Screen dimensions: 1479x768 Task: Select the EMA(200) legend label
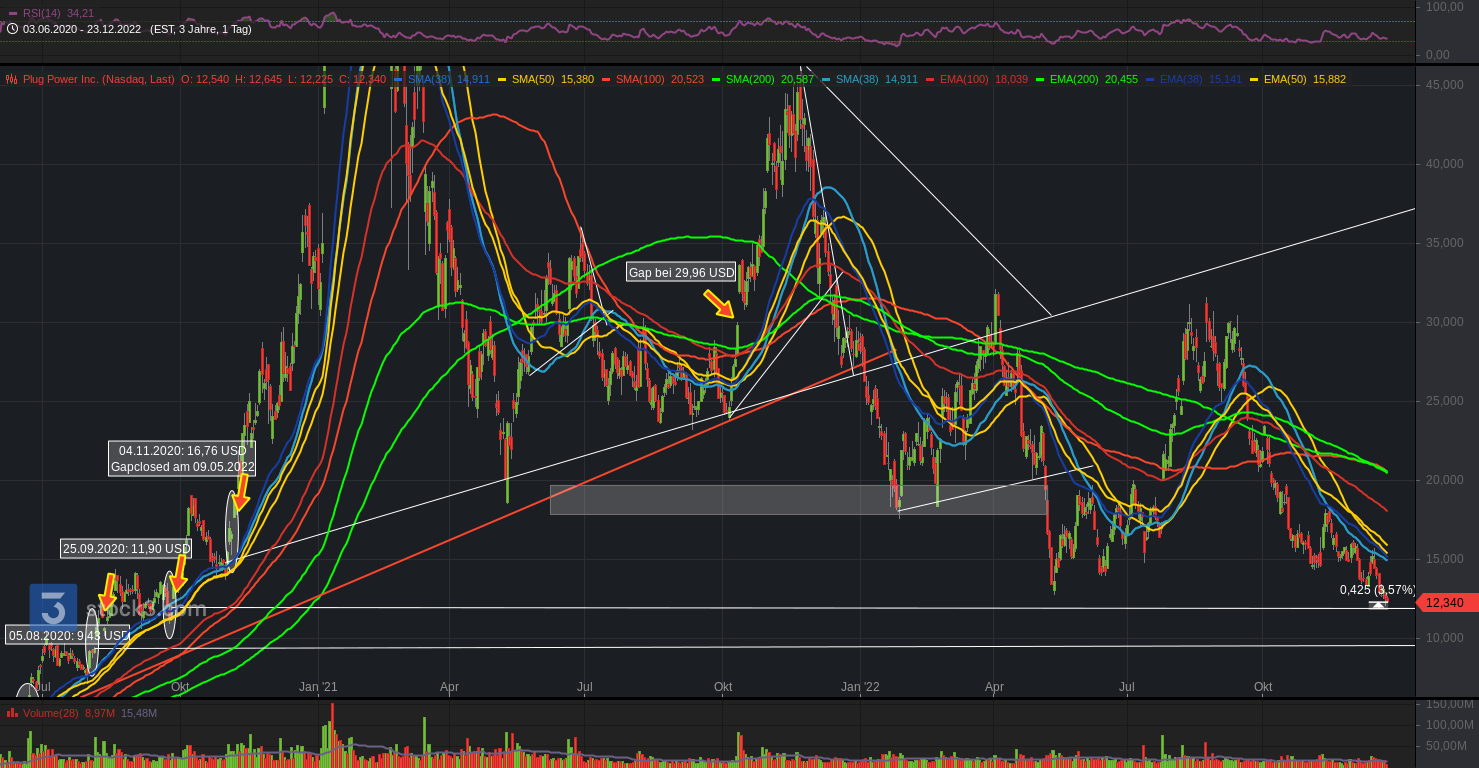[x=1074, y=79]
